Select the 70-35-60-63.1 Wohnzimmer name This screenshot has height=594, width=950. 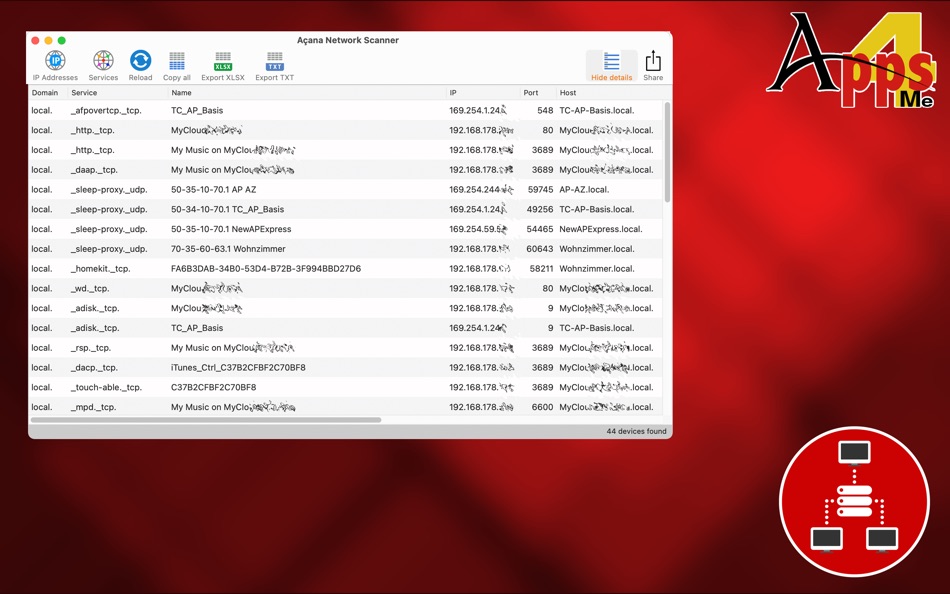click(228, 249)
